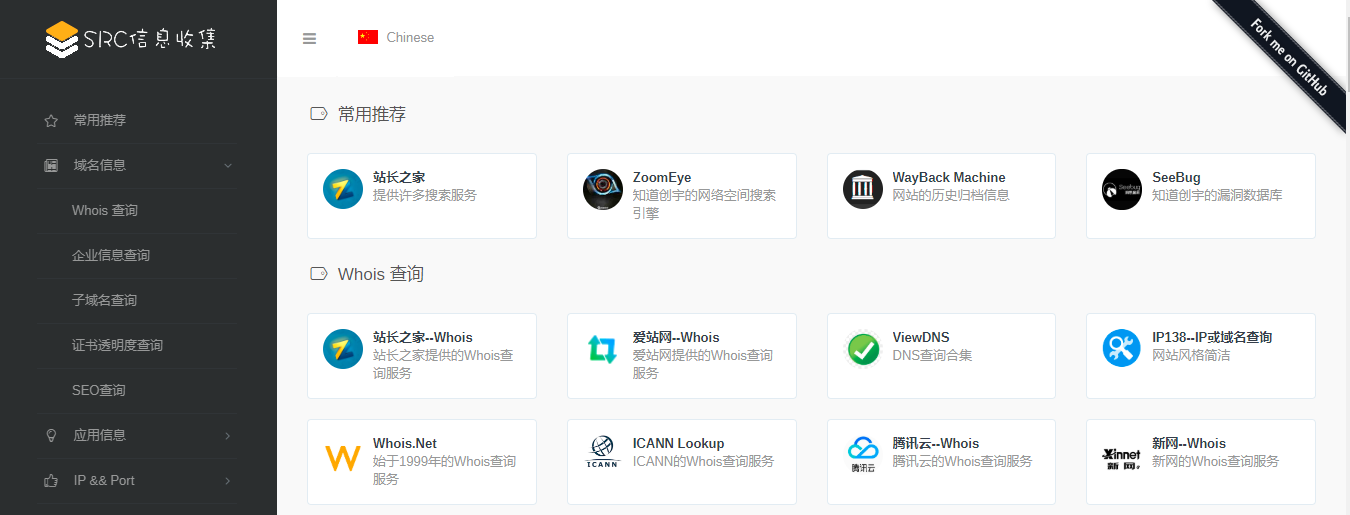The image size is (1350, 515).
Task: Click the 站长之家--Whois logo icon
Action: point(343,349)
